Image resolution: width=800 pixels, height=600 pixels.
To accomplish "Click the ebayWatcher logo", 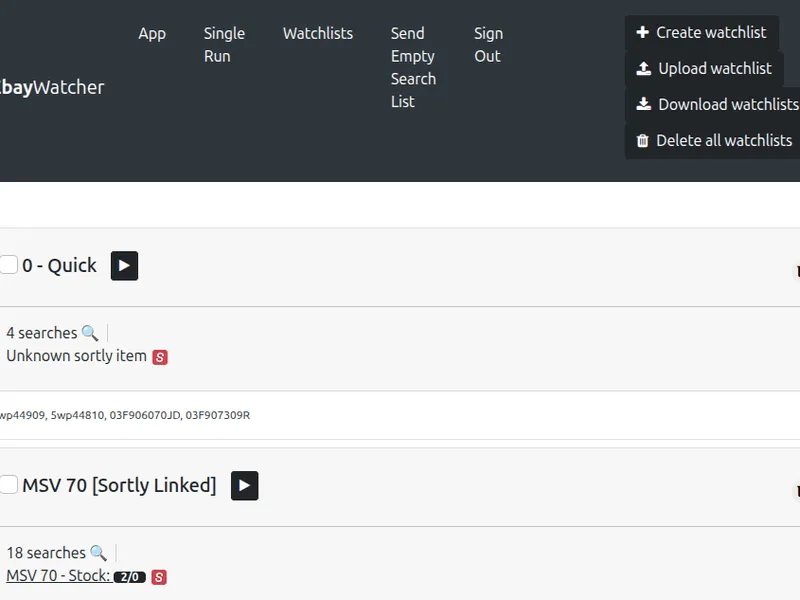I will pyautogui.click(x=52, y=87).
